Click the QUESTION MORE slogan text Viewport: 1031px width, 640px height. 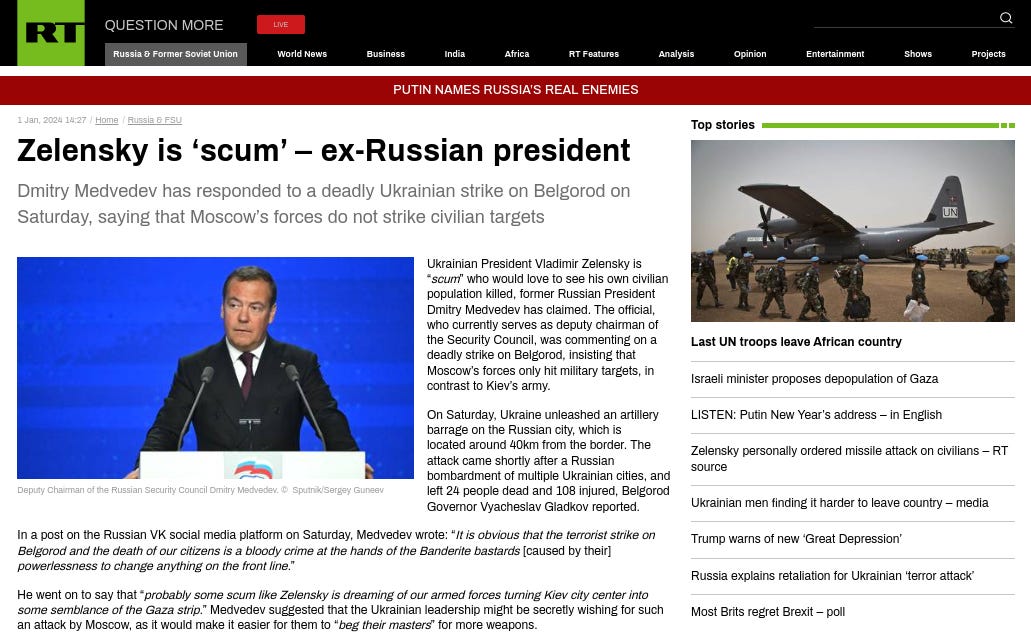click(x=164, y=25)
